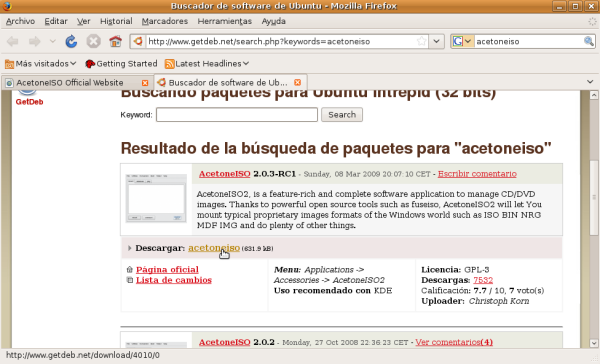This screenshot has height=364, width=600.
Task: Select the 'Licencia: GPL-3' text
Action: tap(455, 269)
